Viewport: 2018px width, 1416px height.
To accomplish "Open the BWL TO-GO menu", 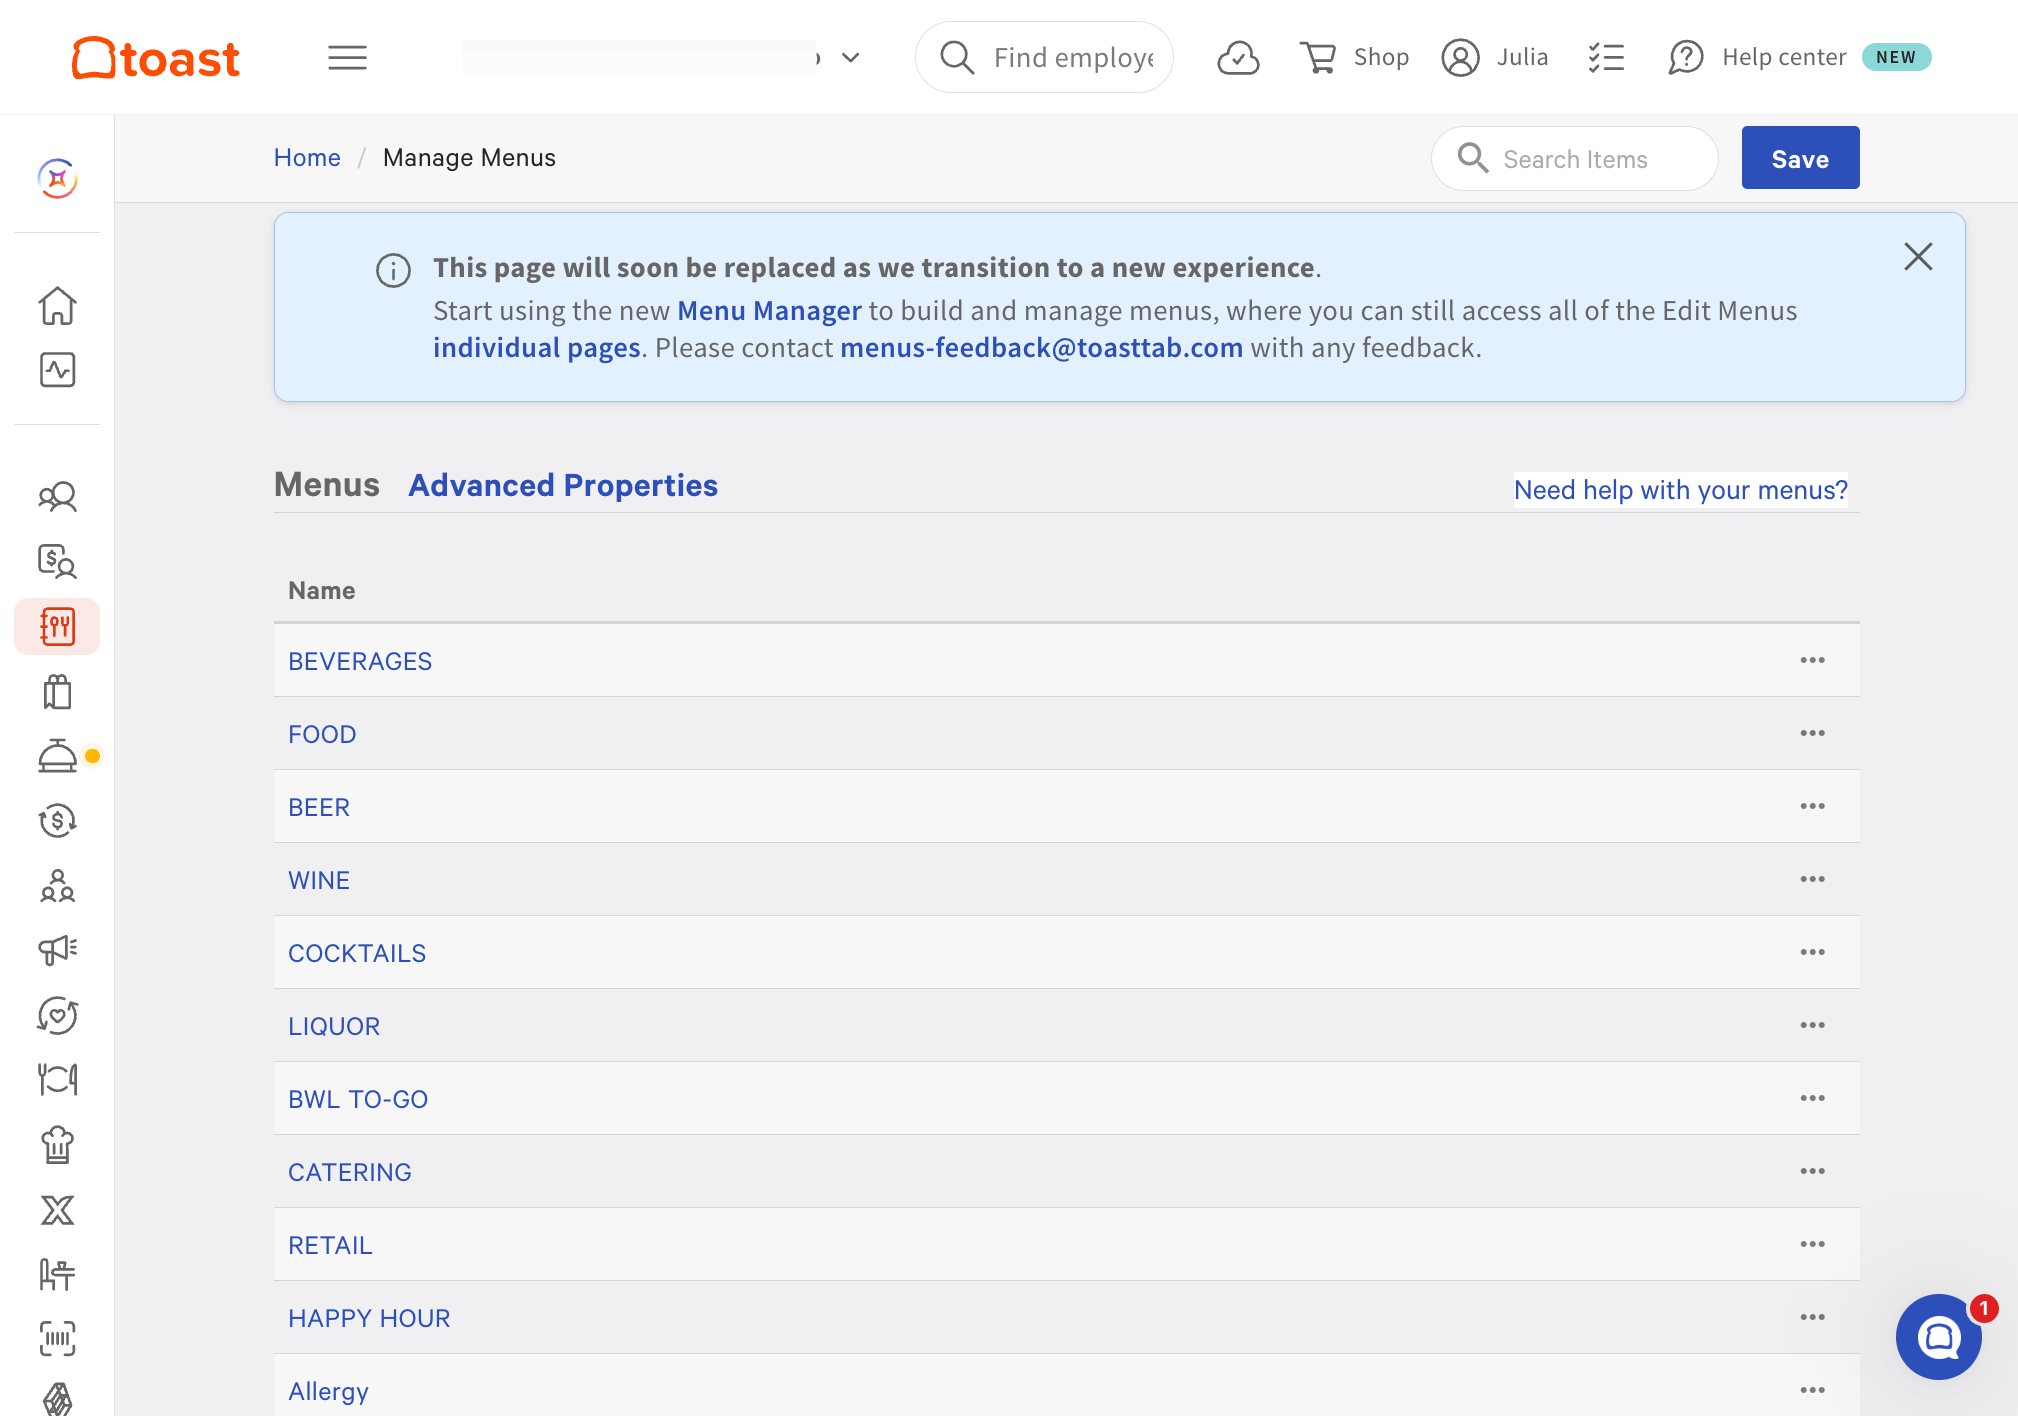I will 358,1099.
